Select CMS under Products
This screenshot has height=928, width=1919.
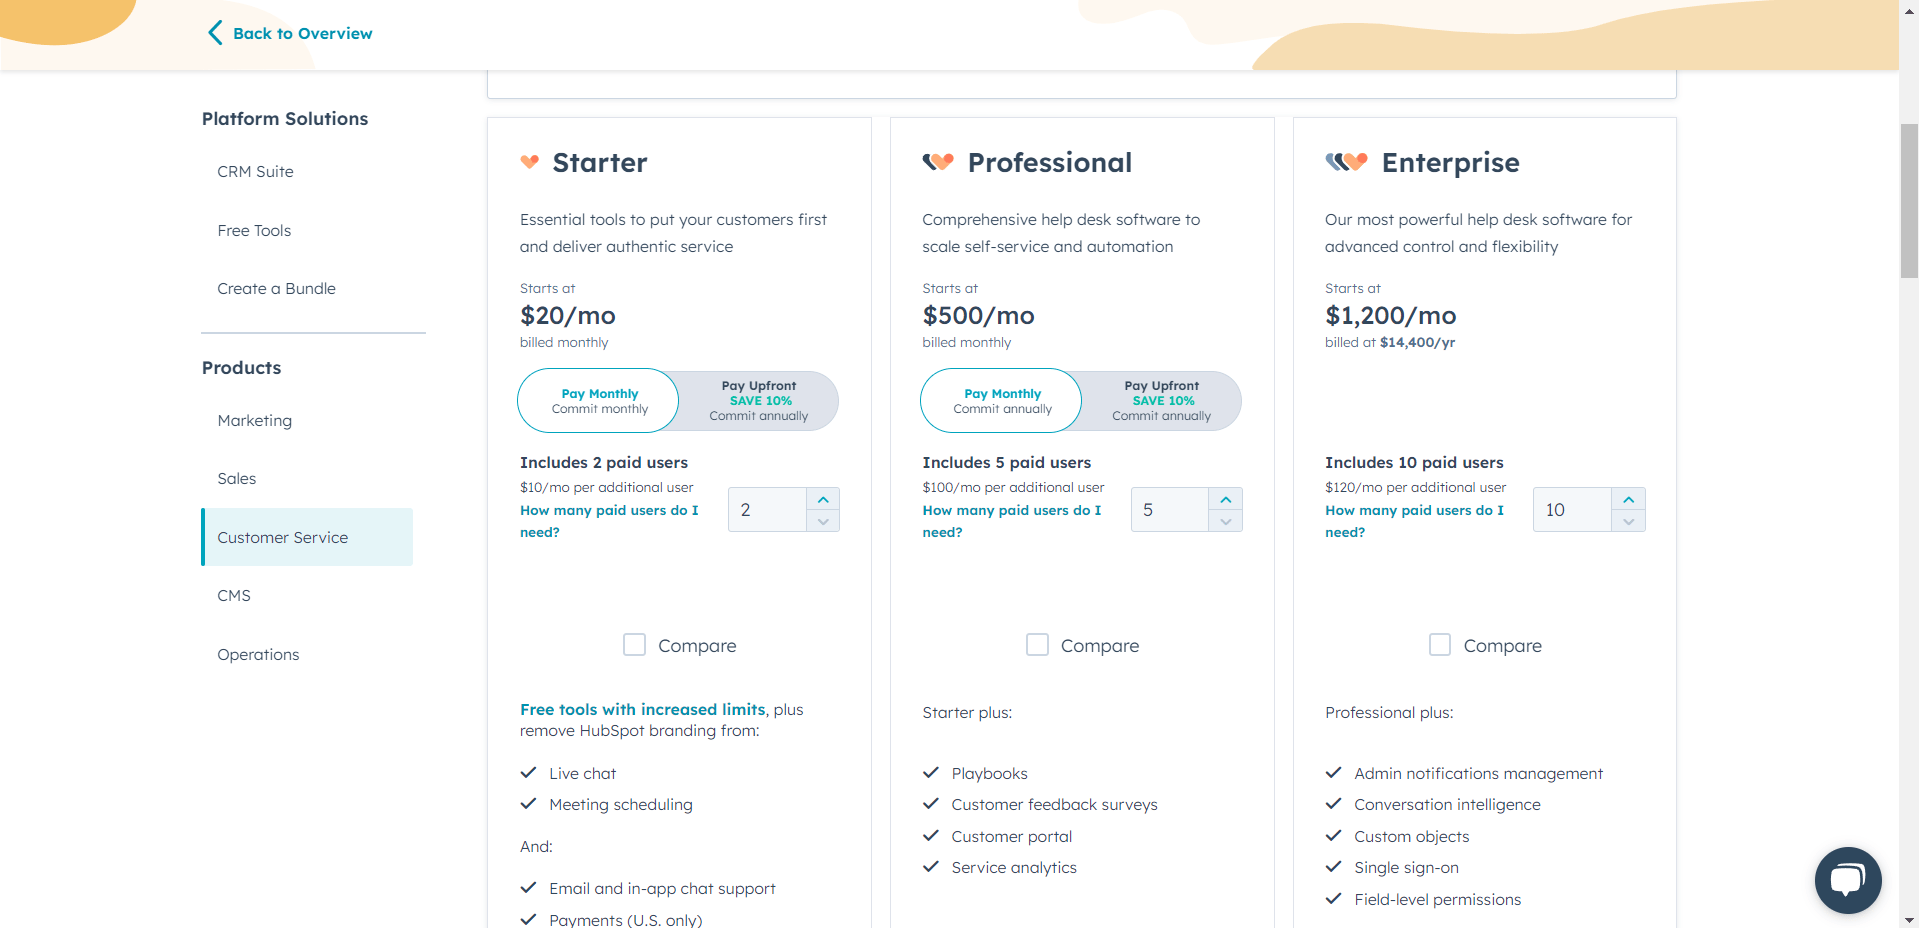pos(234,595)
